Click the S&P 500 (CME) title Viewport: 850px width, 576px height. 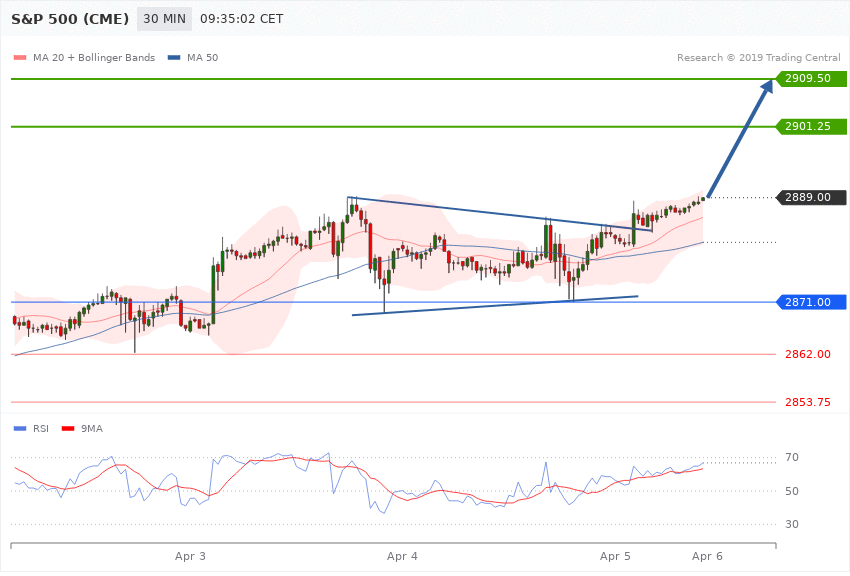(x=70, y=19)
